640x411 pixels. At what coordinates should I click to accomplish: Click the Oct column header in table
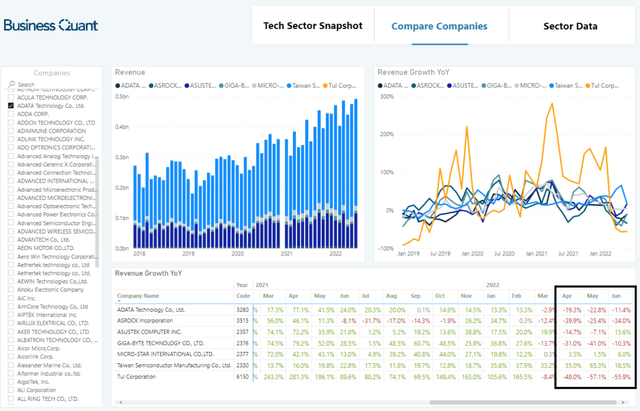pos(440,295)
